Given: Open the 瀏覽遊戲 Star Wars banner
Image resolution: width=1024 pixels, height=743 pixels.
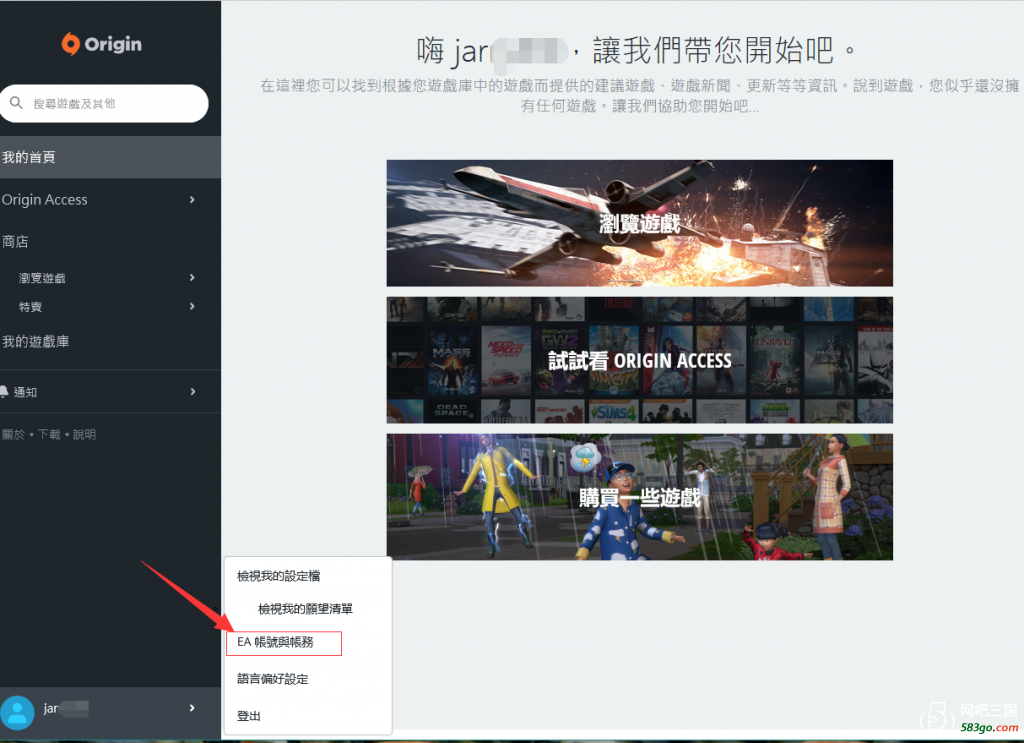Looking at the screenshot, I should (639, 223).
